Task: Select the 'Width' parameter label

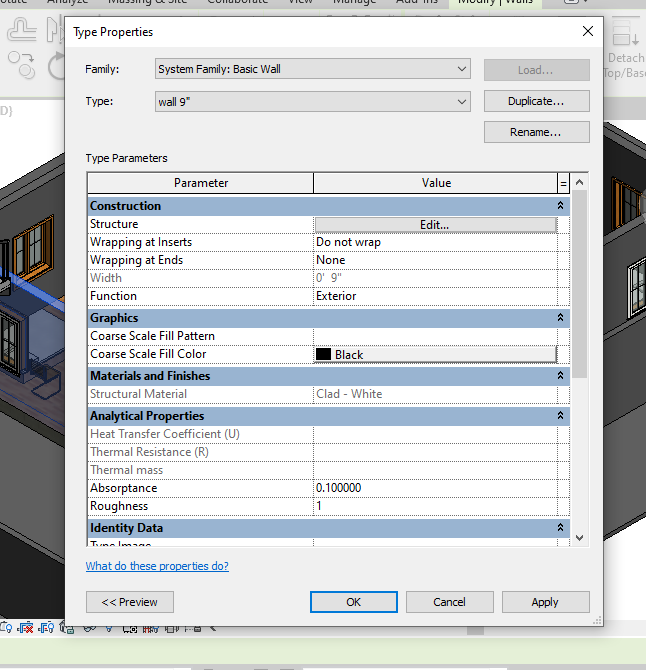Action: [x=106, y=278]
